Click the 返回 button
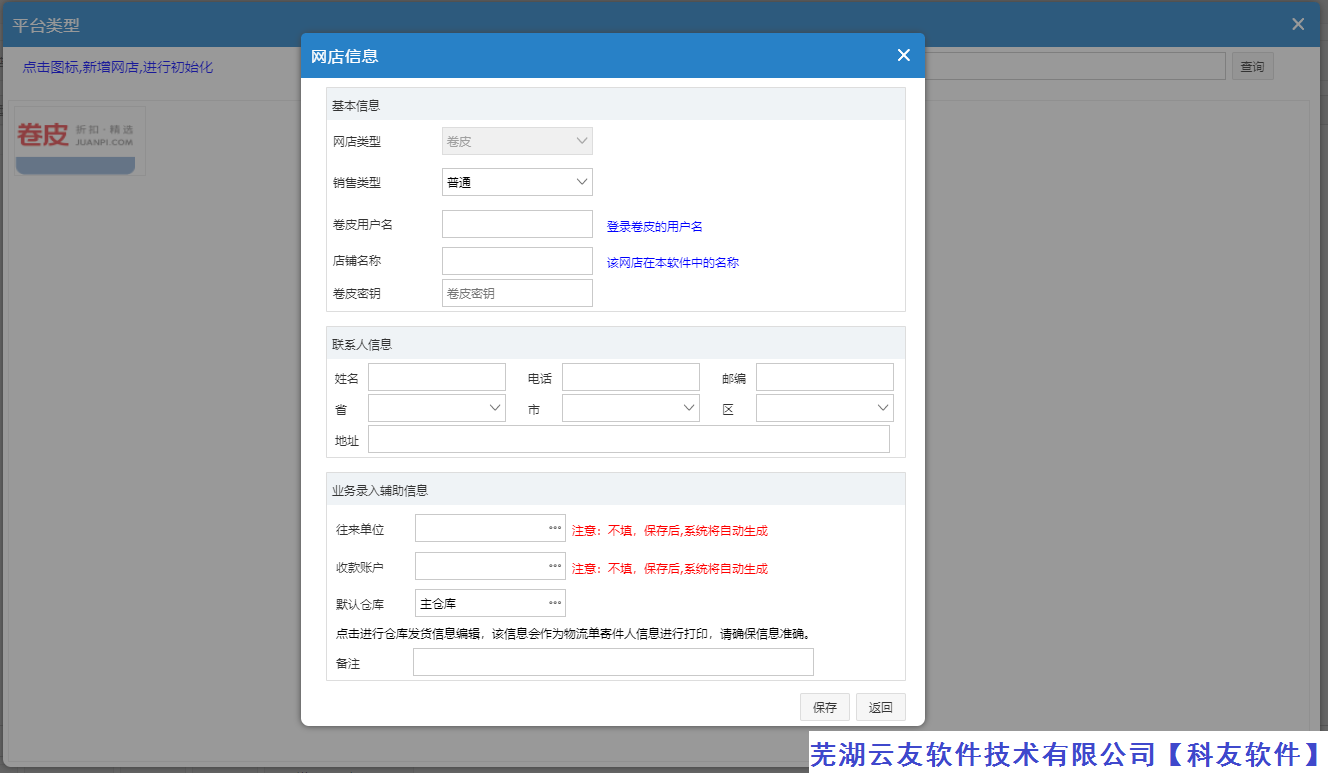The image size is (1328, 773). pyautogui.click(x=881, y=707)
